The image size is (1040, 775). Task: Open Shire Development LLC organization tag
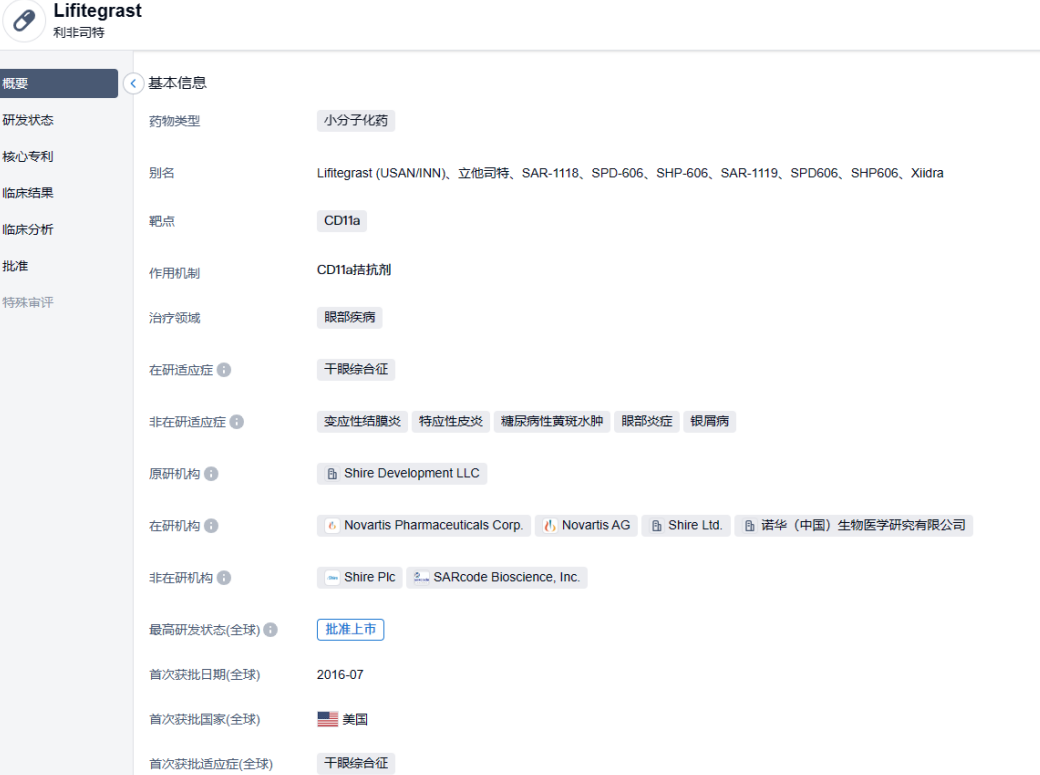pos(402,474)
